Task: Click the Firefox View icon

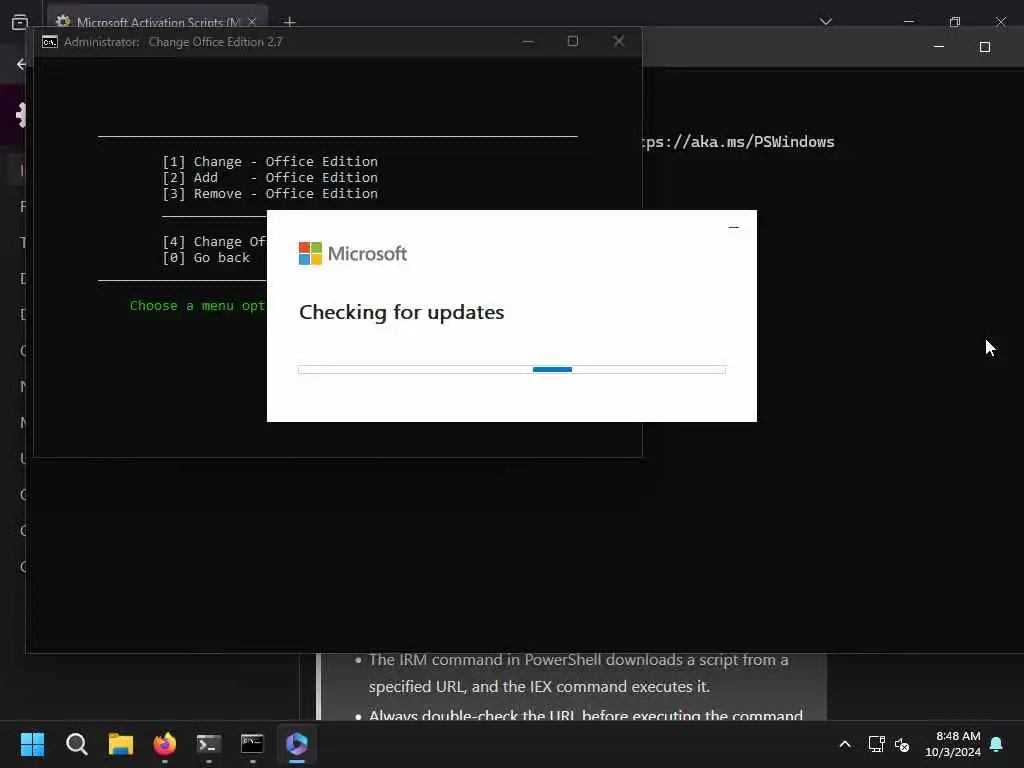Action: (20, 22)
